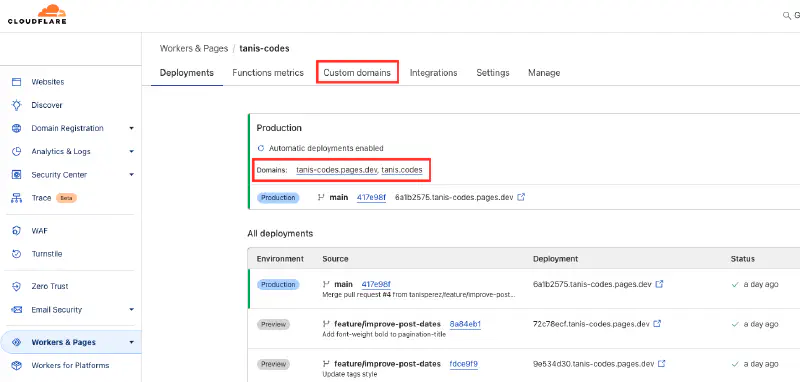Click the Analytics & Logs chart icon

pos(16,151)
